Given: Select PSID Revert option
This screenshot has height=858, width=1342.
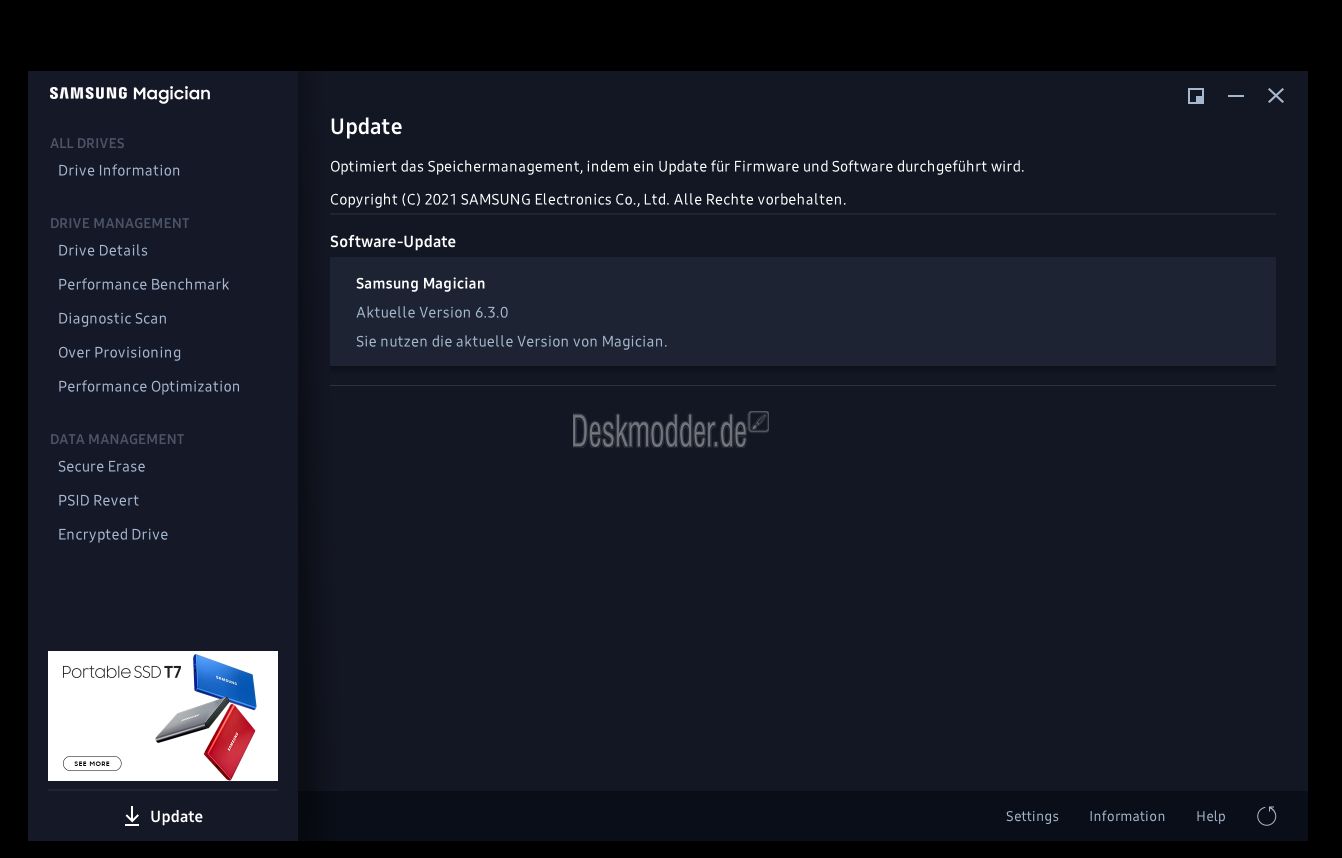Looking at the screenshot, I should [99, 500].
